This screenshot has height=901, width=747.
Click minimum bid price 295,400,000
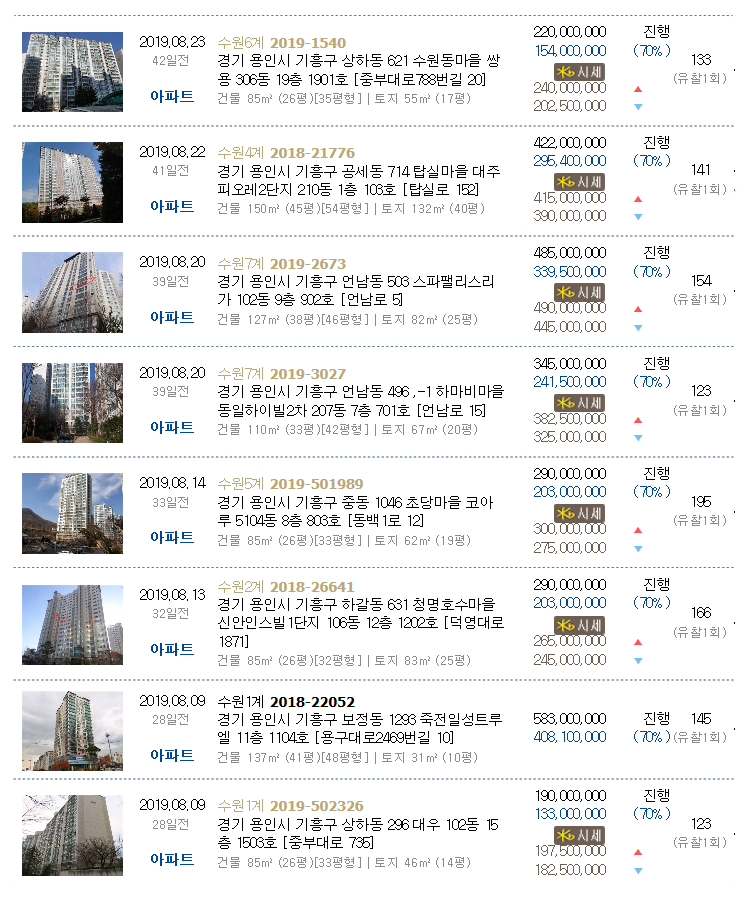coord(569,161)
